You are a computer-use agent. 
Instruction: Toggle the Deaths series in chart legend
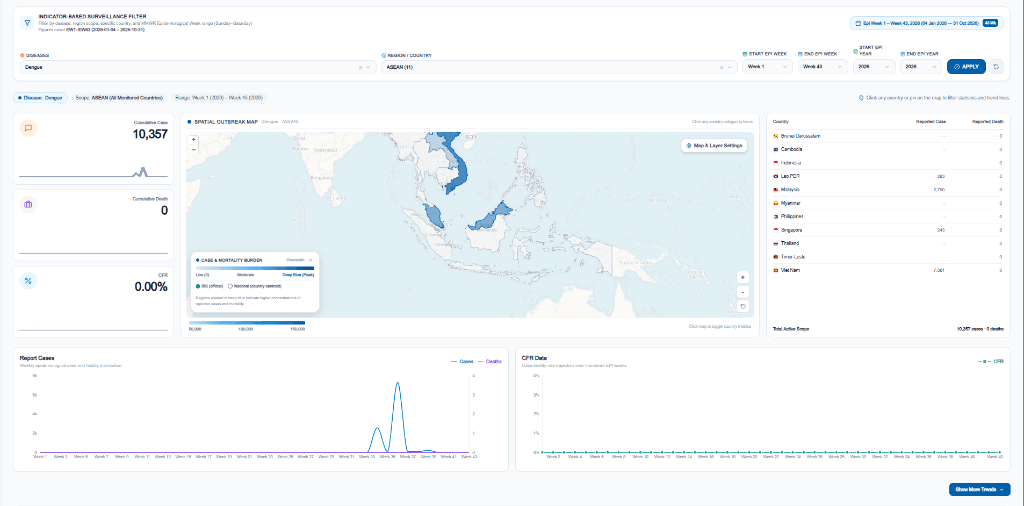[490, 361]
